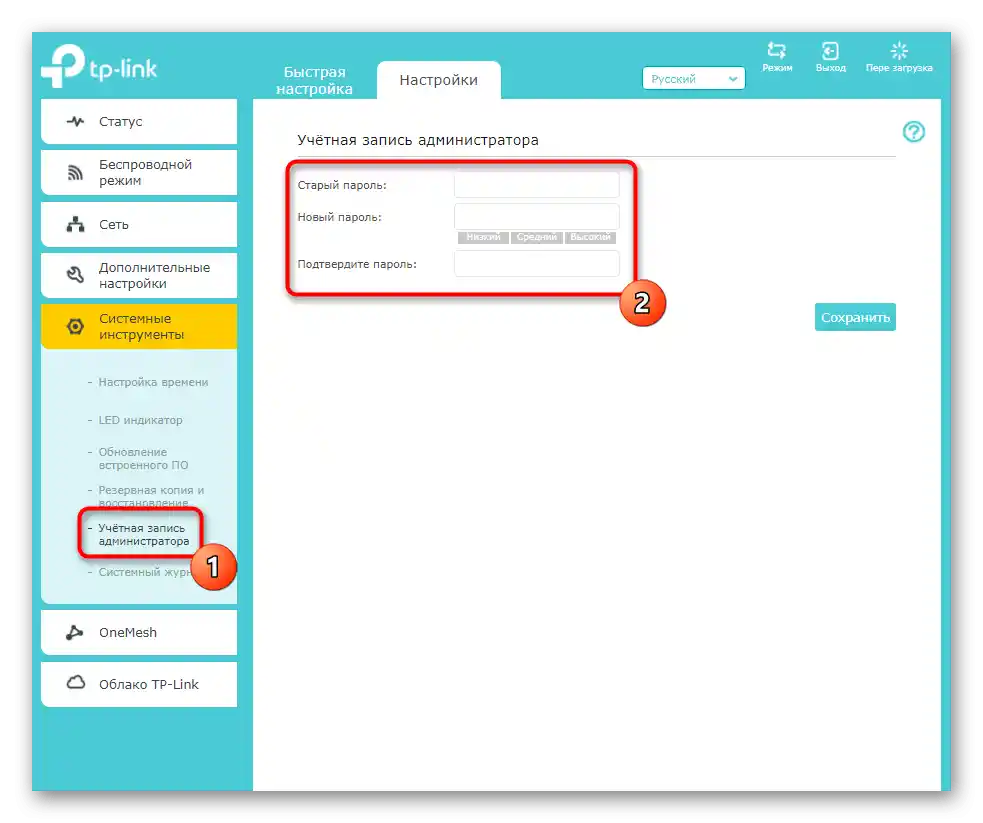
Task: Click the Статус pulse icon
Action: [75, 122]
